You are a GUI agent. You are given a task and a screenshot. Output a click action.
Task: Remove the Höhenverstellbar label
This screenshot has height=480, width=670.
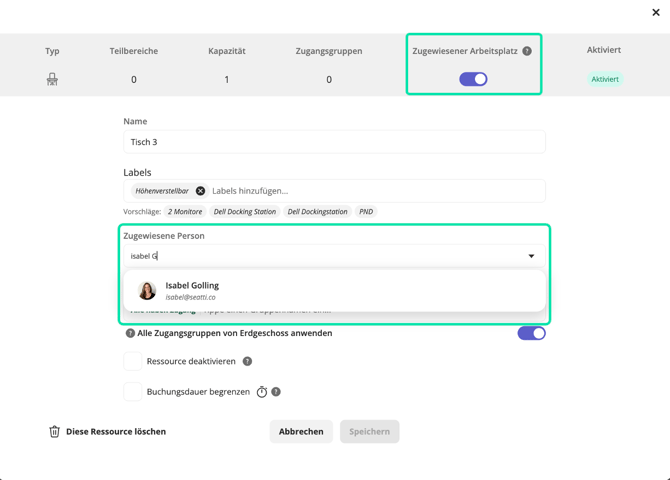[x=200, y=191]
